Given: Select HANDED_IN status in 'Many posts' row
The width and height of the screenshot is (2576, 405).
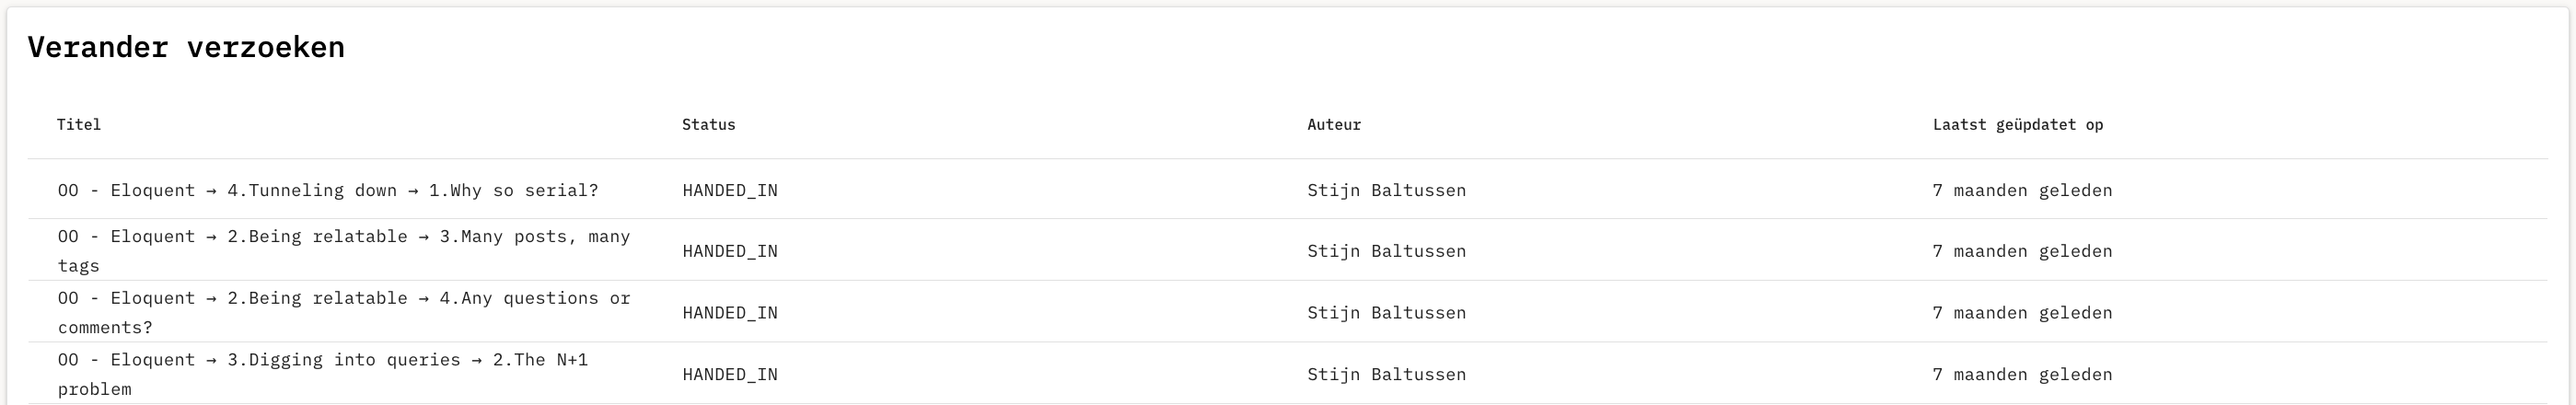Looking at the screenshot, I should pos(730,251).
